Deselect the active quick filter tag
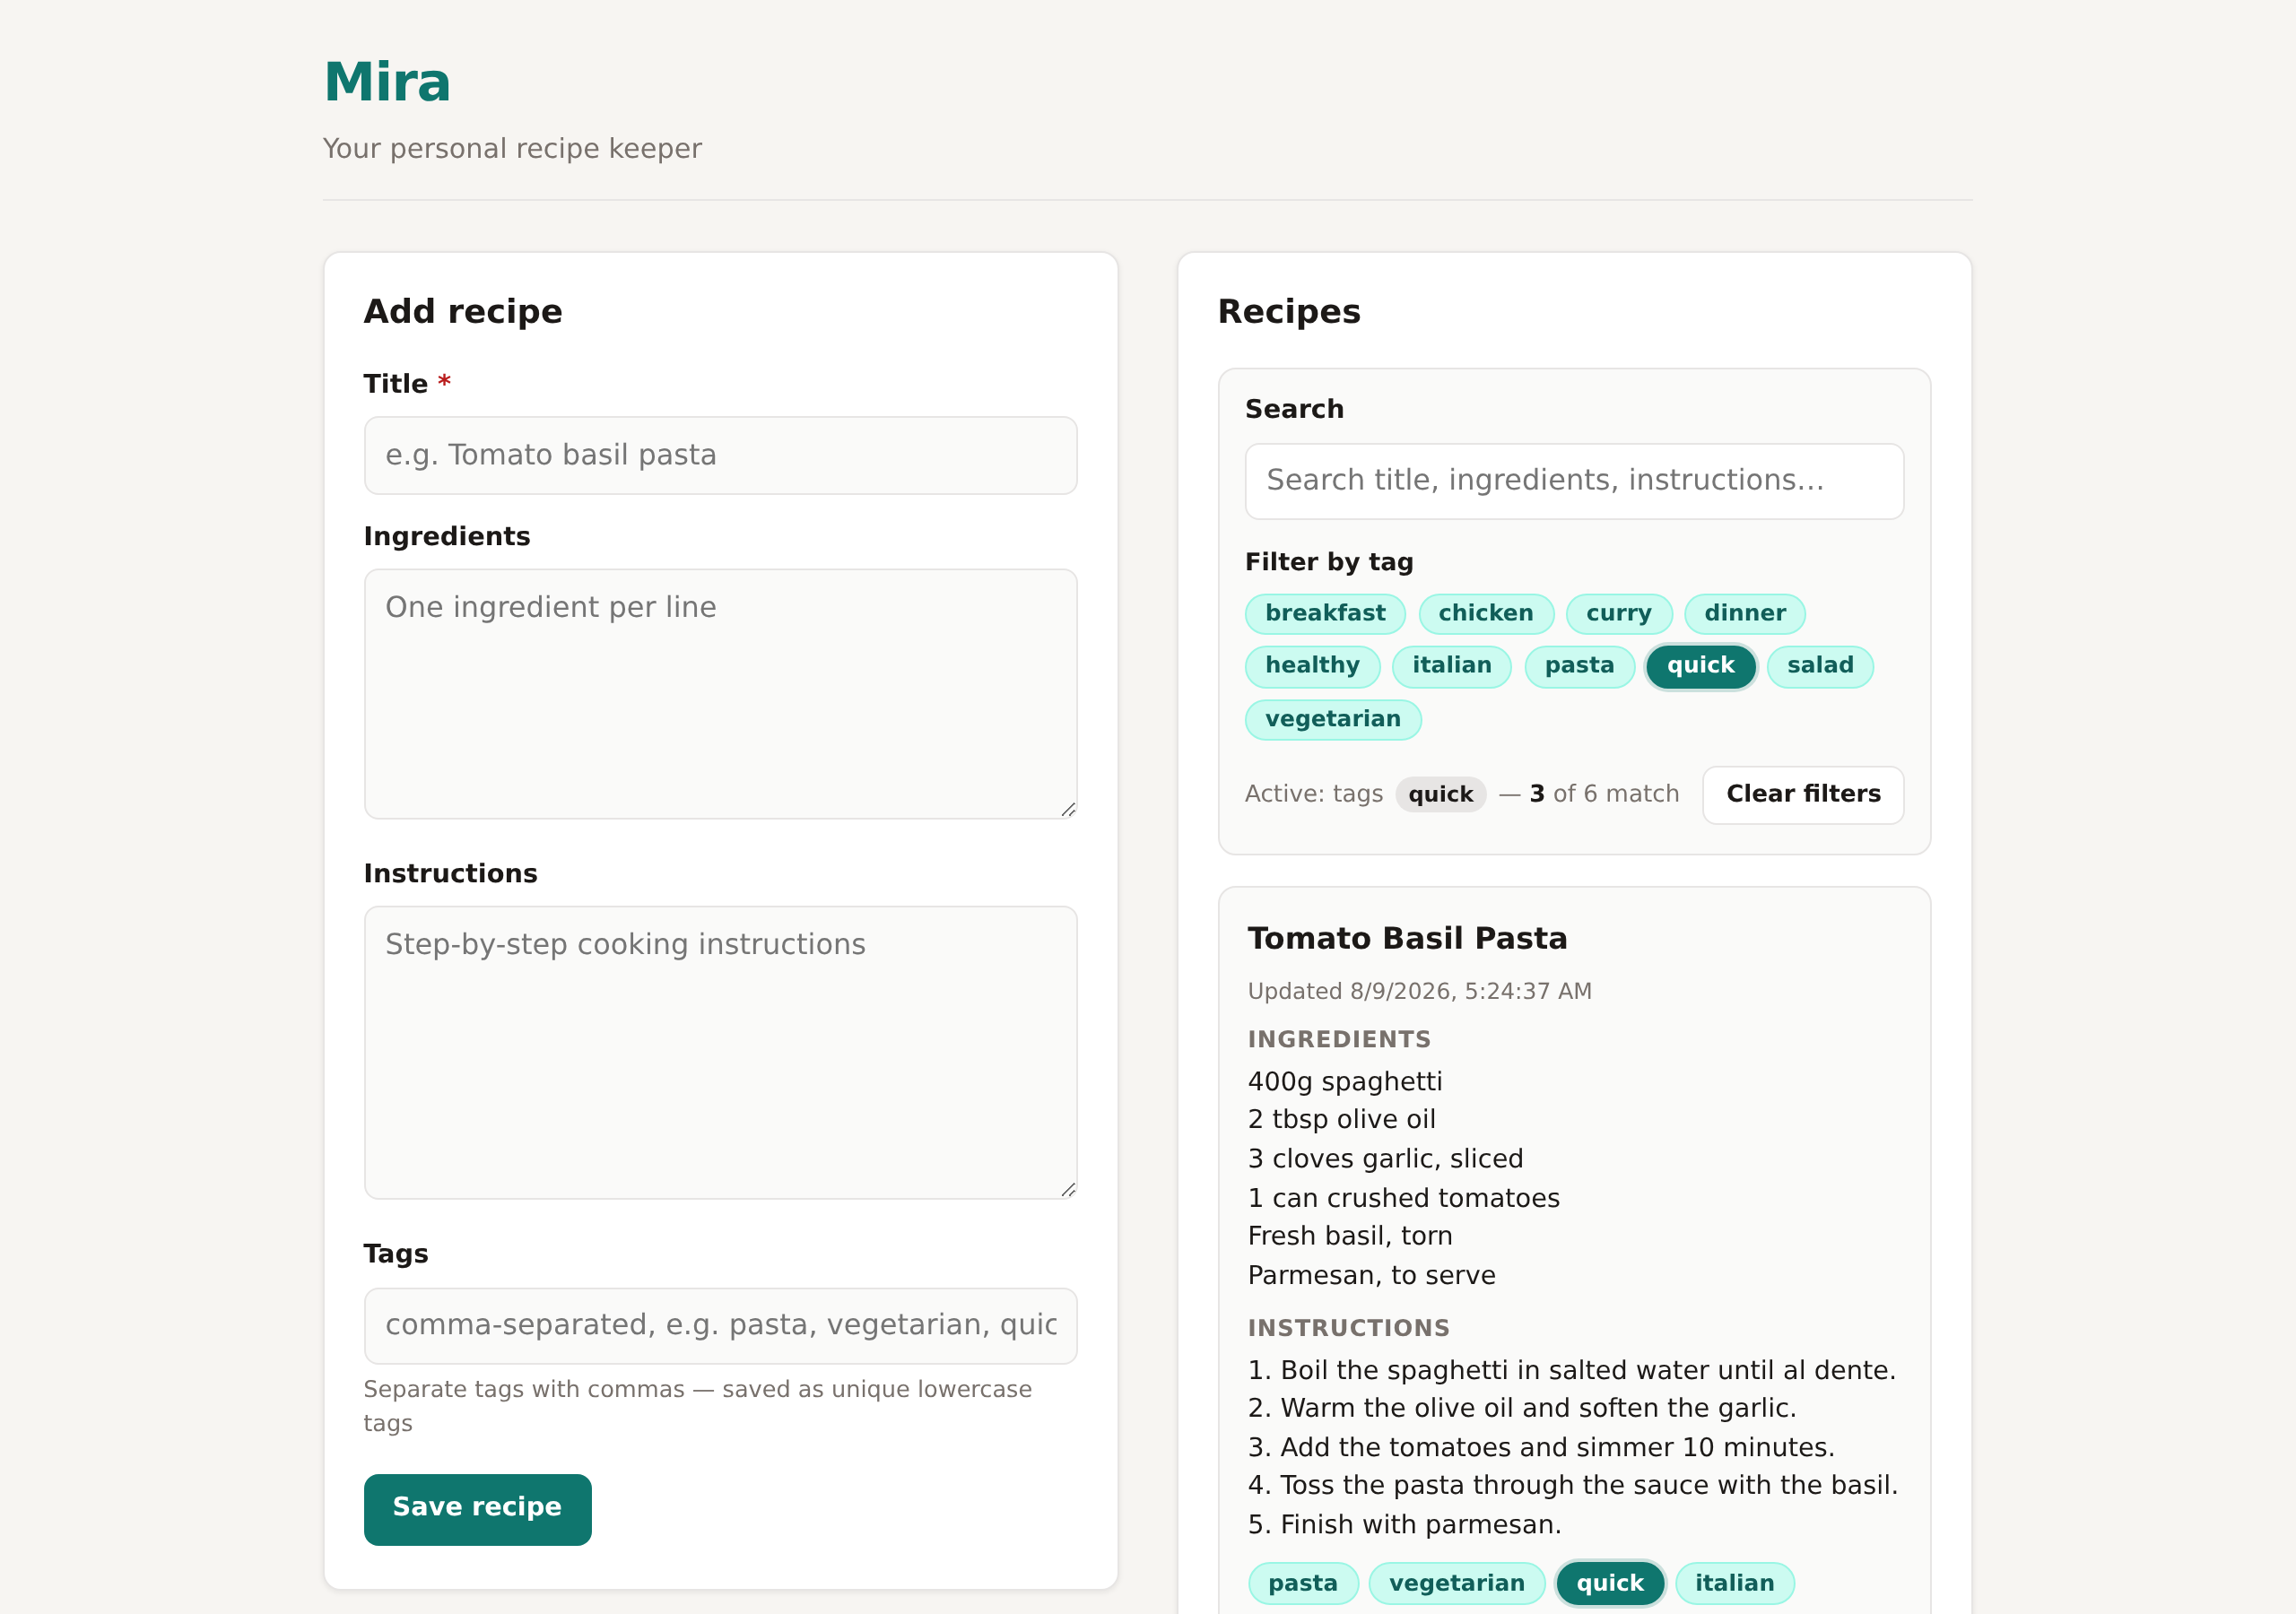The height and width of the screenshot is (1614, 2296). tap(1700, 666)
